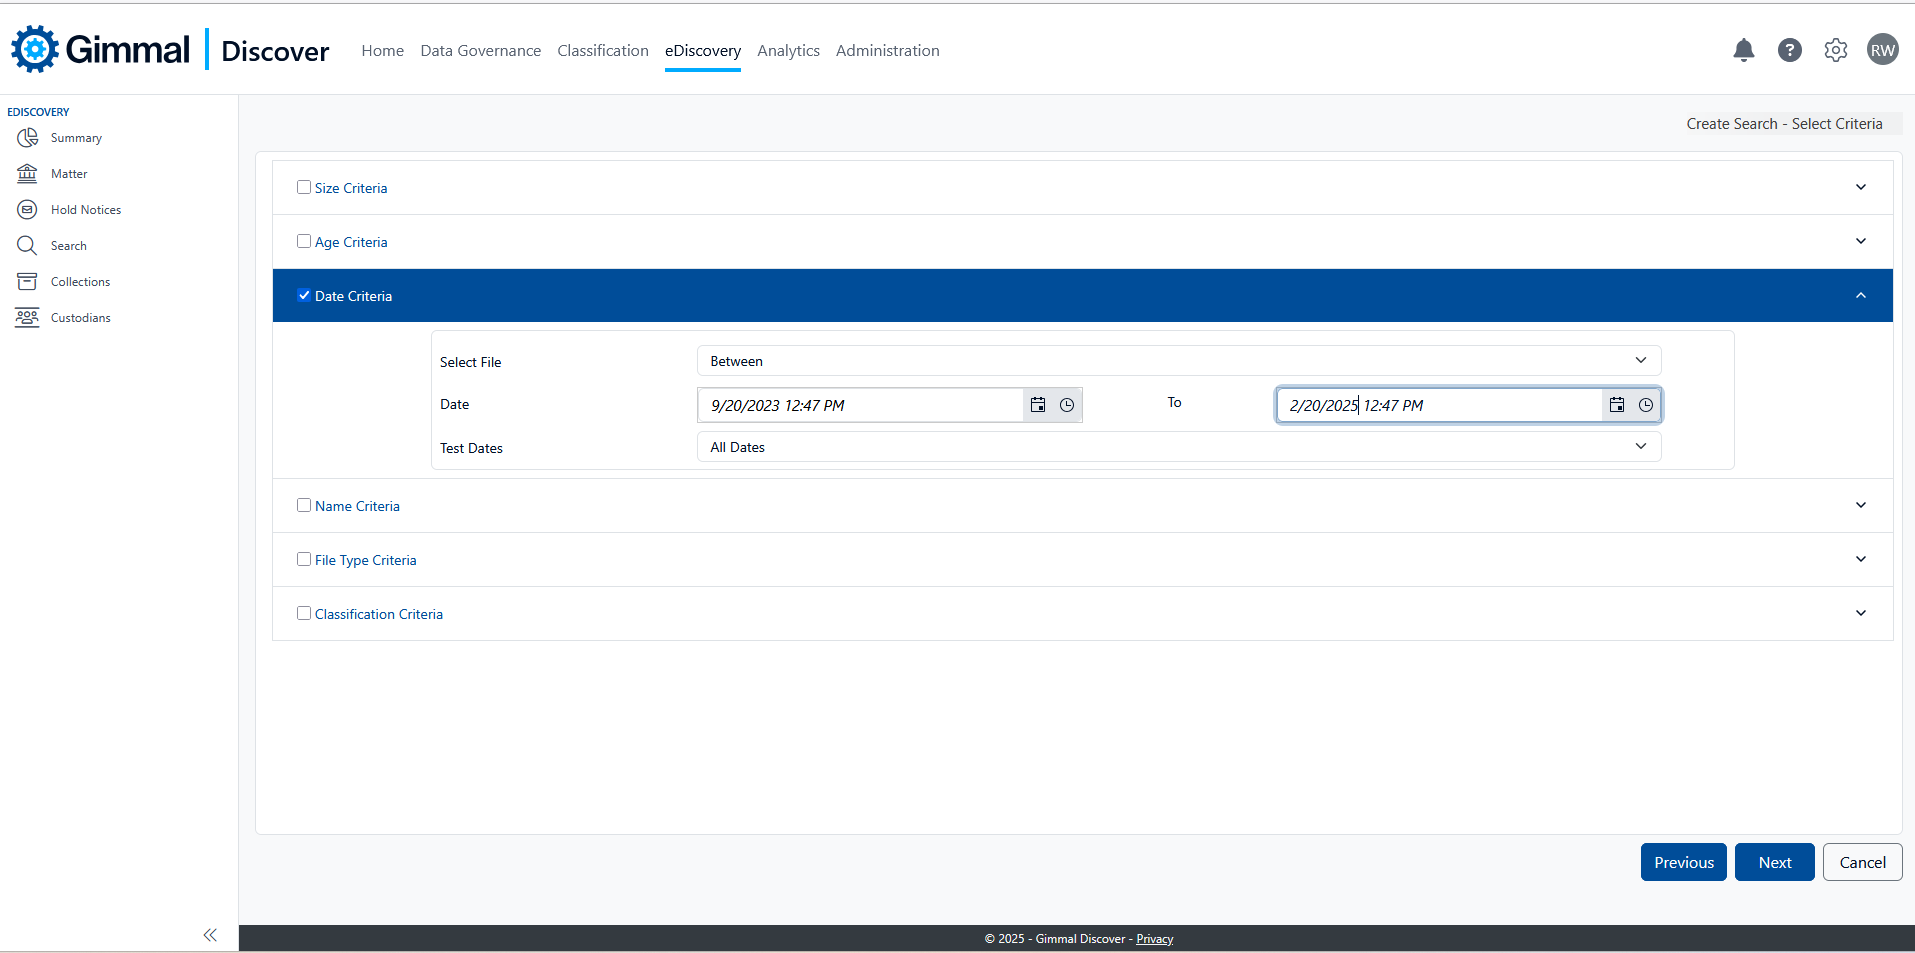Tick the File Type Criteria checkbox

tap(304, 559)
